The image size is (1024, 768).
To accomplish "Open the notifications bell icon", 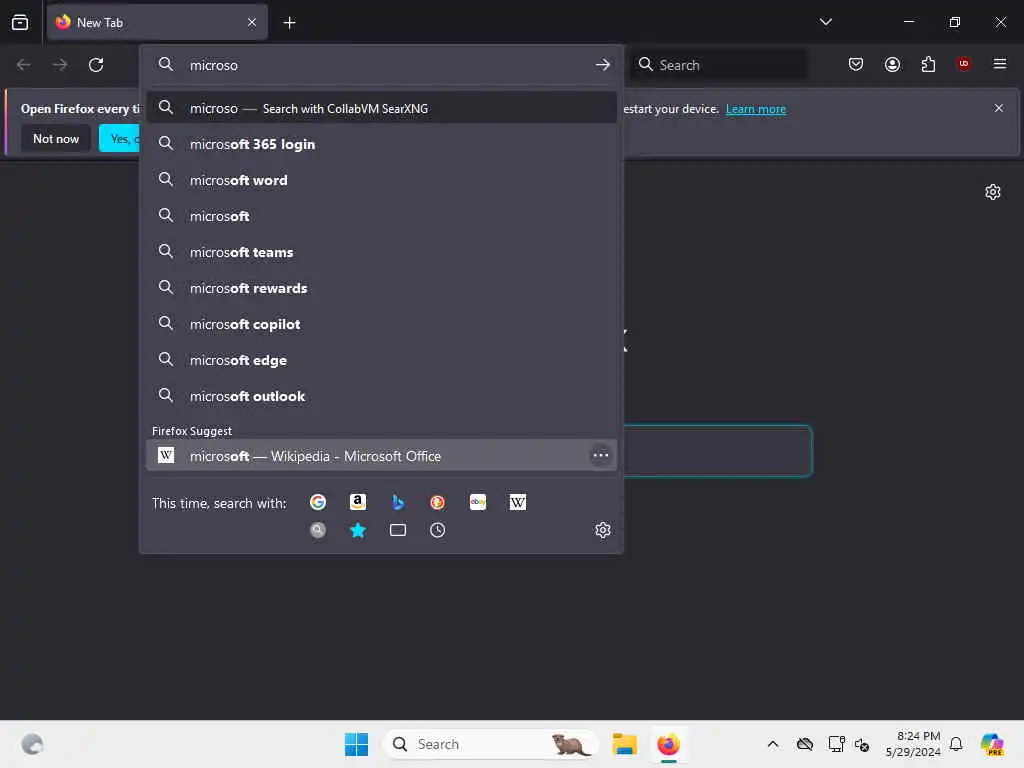I will (x=956, y=744).
